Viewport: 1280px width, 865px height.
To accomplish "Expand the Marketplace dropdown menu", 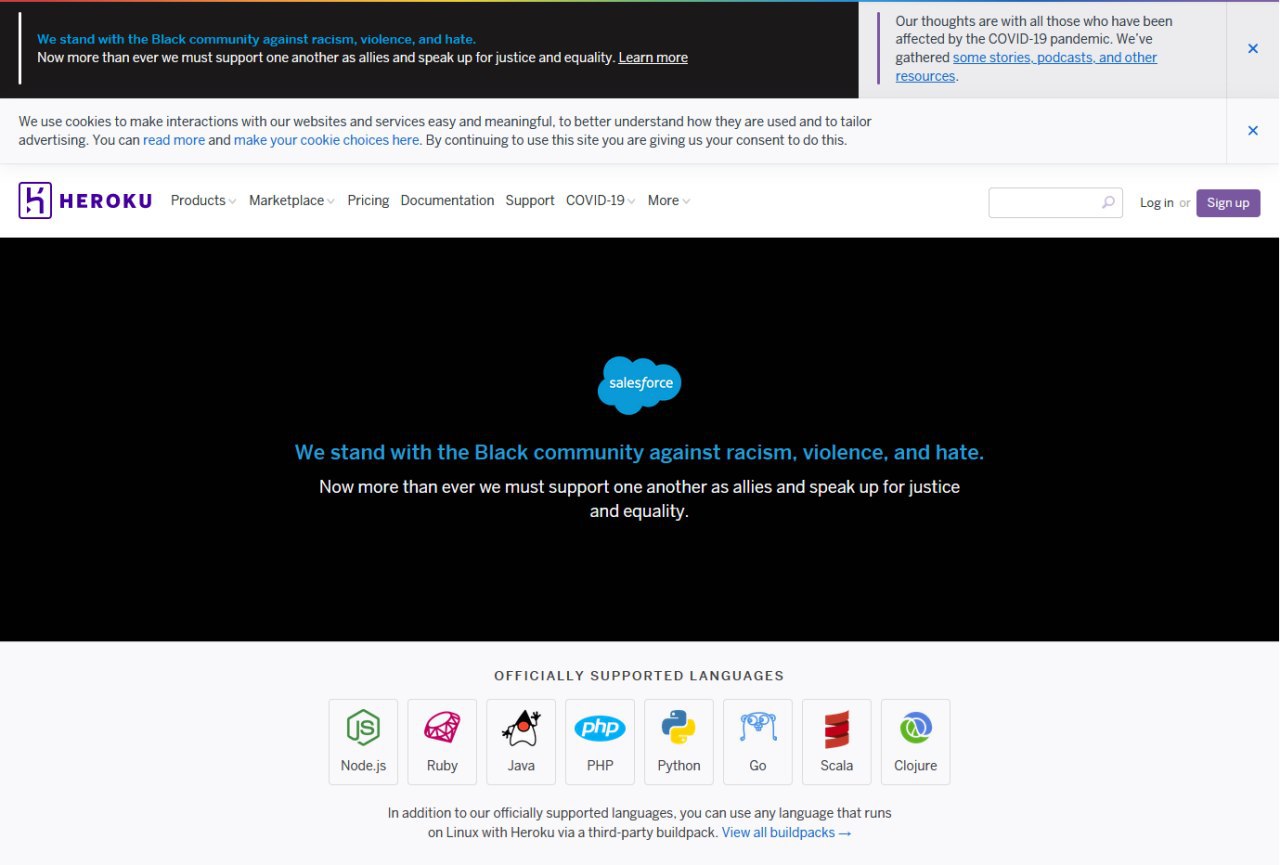I will [x=292, y=200].
